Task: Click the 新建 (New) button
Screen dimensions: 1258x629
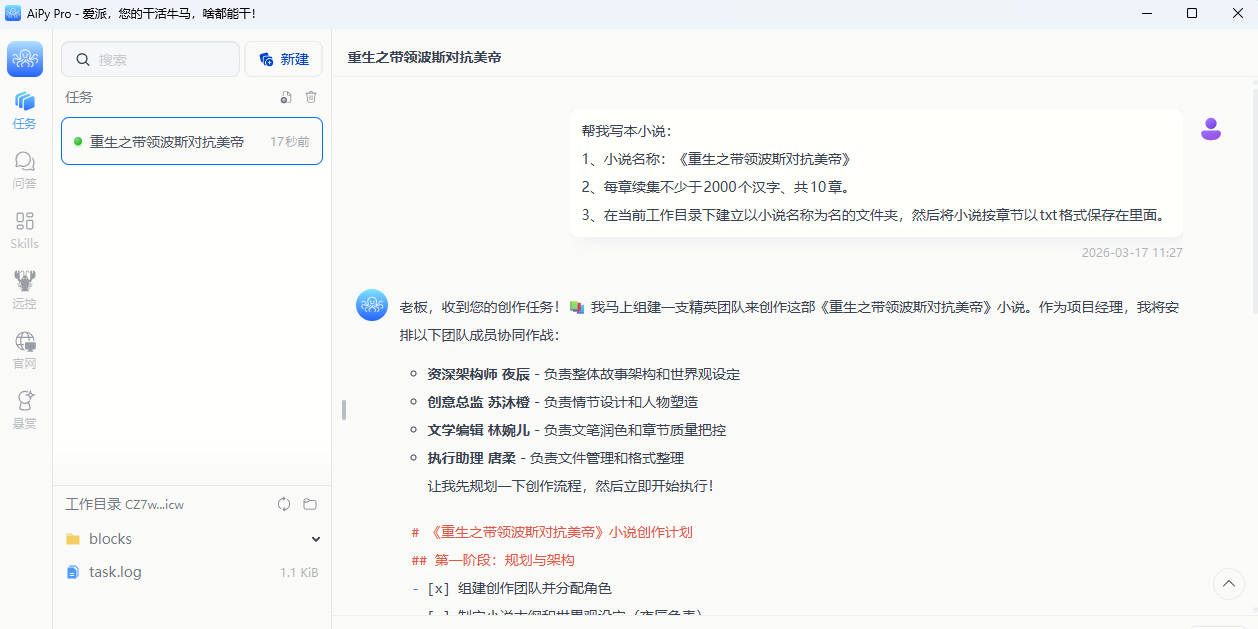Action: (x=283, y=59)
